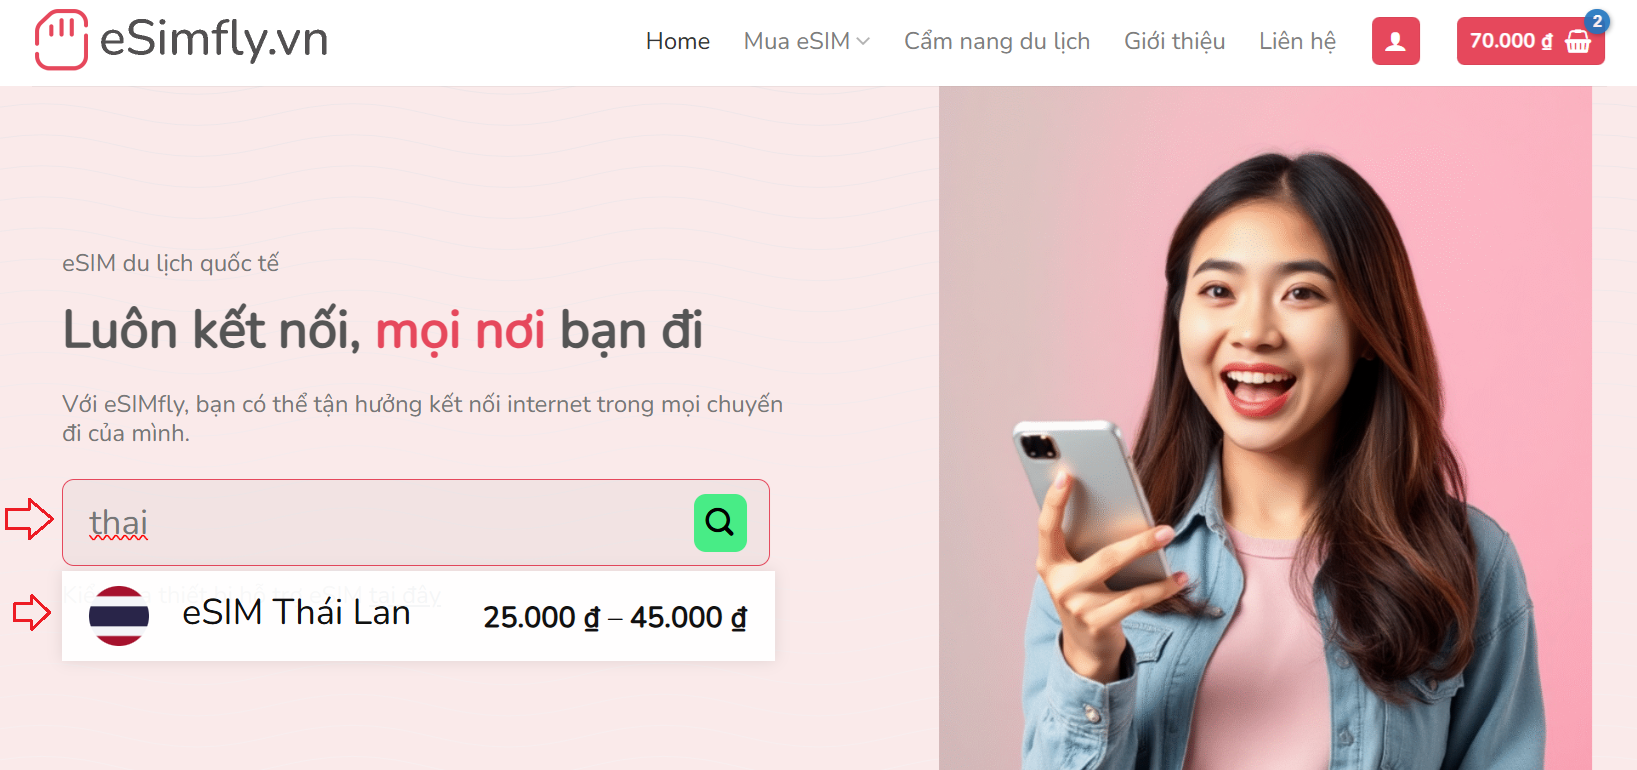Viewport: 1637px width, 770px height.
Task: Click the eSimfly SIM card logo icon
Action: pyautogui.click(x=61, y=40)
